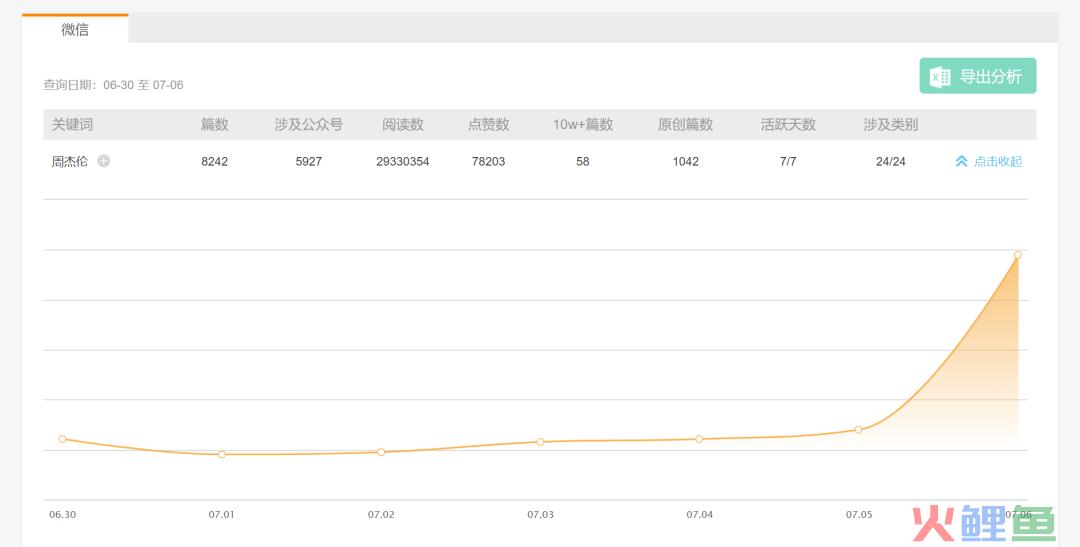Click the query date range 06-30 至 07-06
The height and width of the screenshot is (547, 1080).
[143, 85]
